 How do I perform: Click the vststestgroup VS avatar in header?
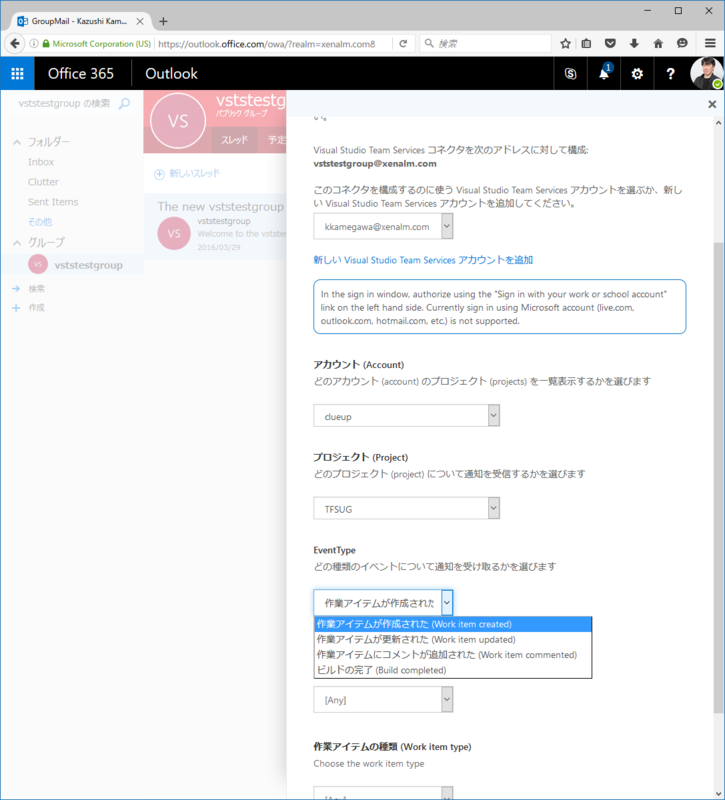pos(178,121)
